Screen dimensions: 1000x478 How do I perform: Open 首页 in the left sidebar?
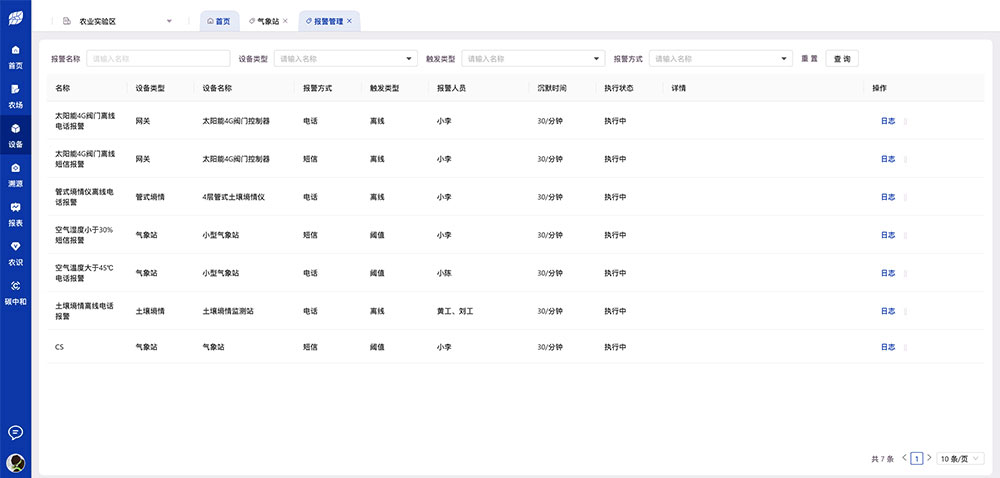coord(15,56)
